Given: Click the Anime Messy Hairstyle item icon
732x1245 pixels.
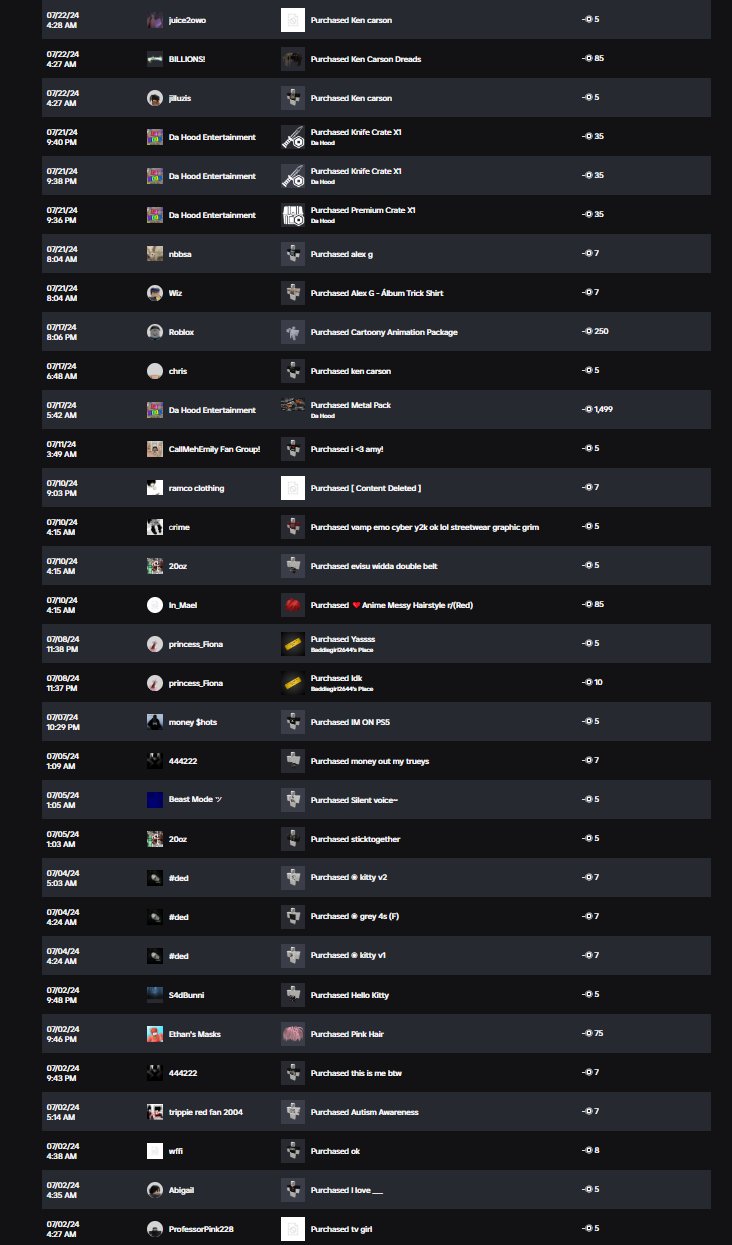Looking at the screenshot, I should point(292,605).
